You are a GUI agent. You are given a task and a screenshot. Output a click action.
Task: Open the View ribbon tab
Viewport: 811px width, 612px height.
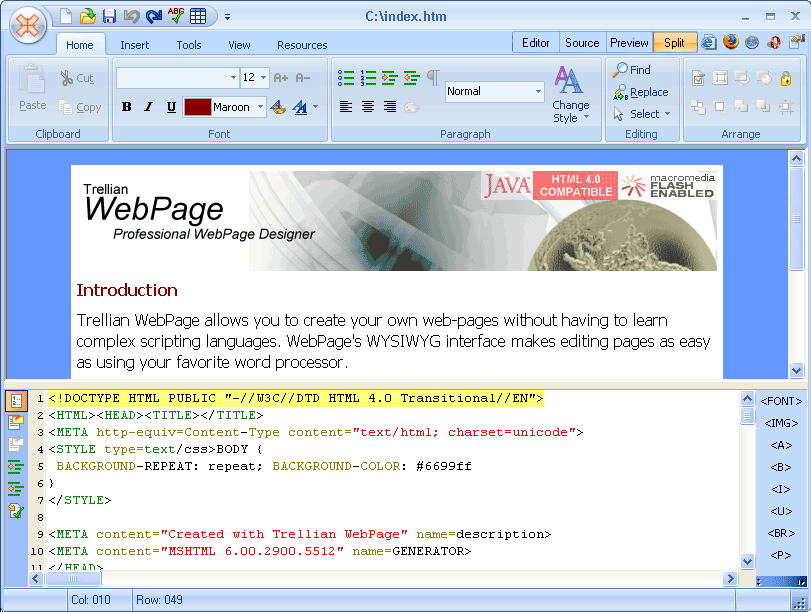[239, 45]
